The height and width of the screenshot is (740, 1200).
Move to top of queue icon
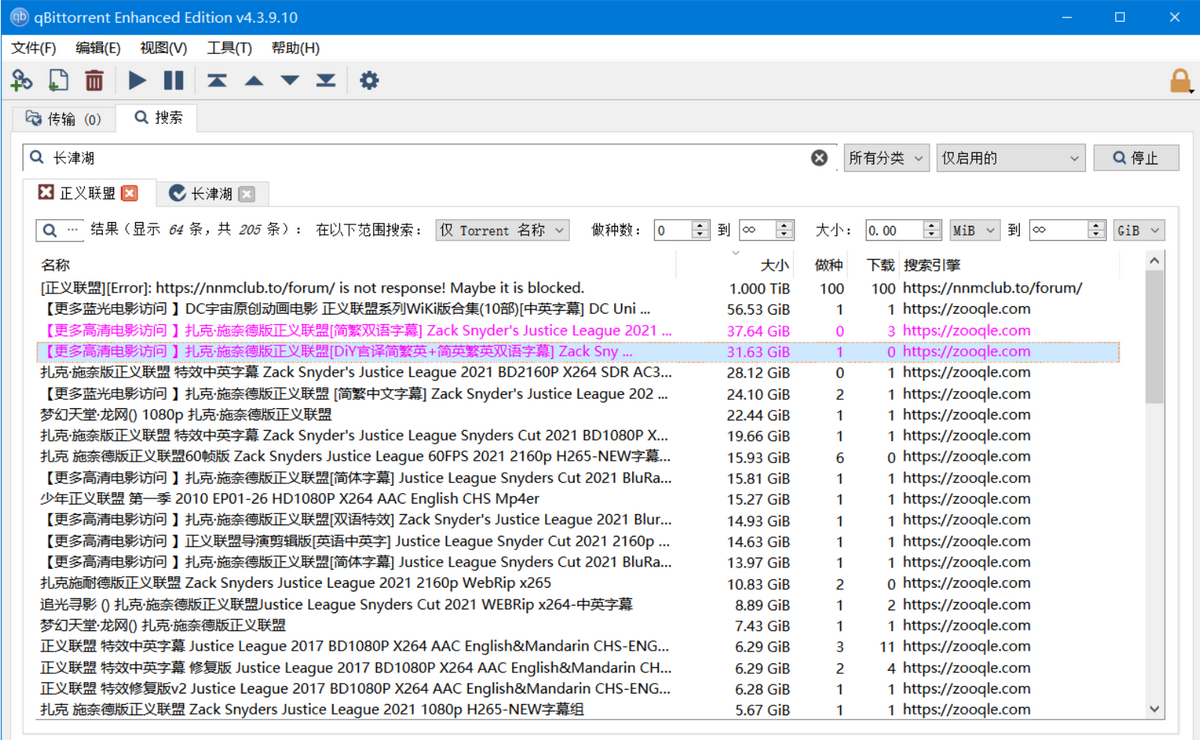[x=217, y=80]
